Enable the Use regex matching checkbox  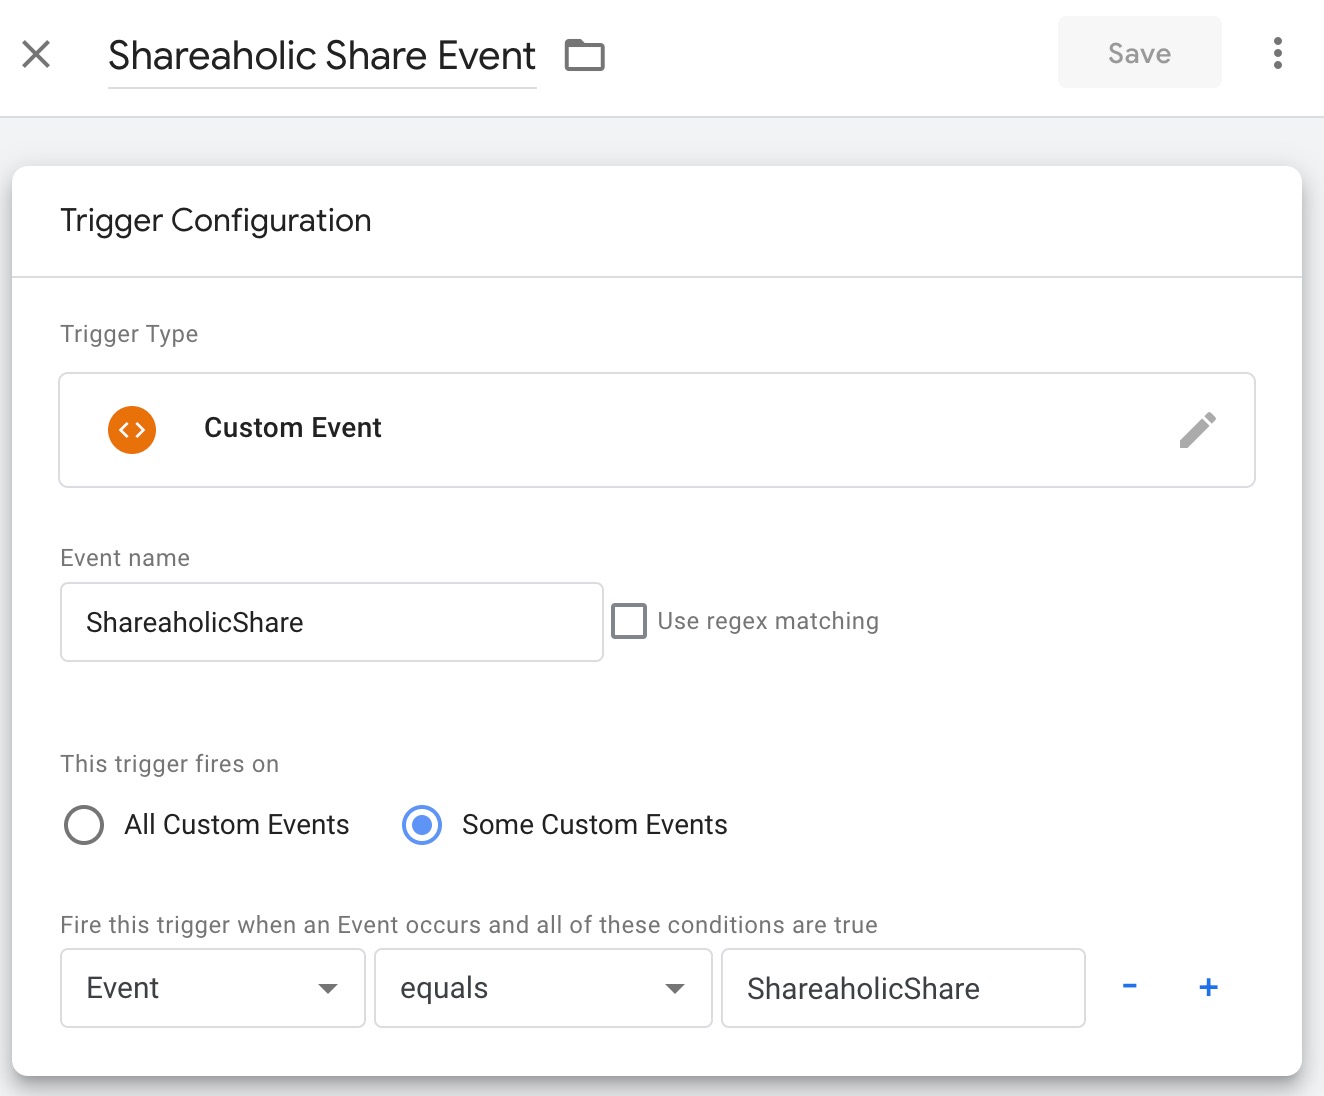point(629,621)
